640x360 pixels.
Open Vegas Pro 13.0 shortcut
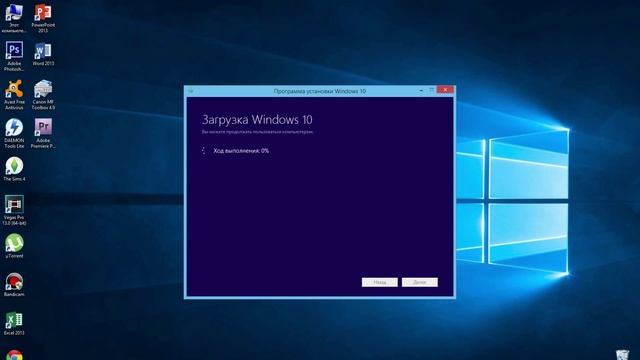(x=14, y=210)
